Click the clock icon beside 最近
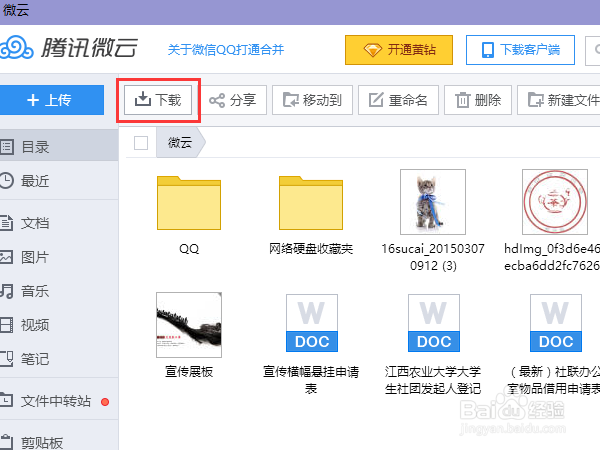This screenshot has width=600, height=450. (6, 181)
